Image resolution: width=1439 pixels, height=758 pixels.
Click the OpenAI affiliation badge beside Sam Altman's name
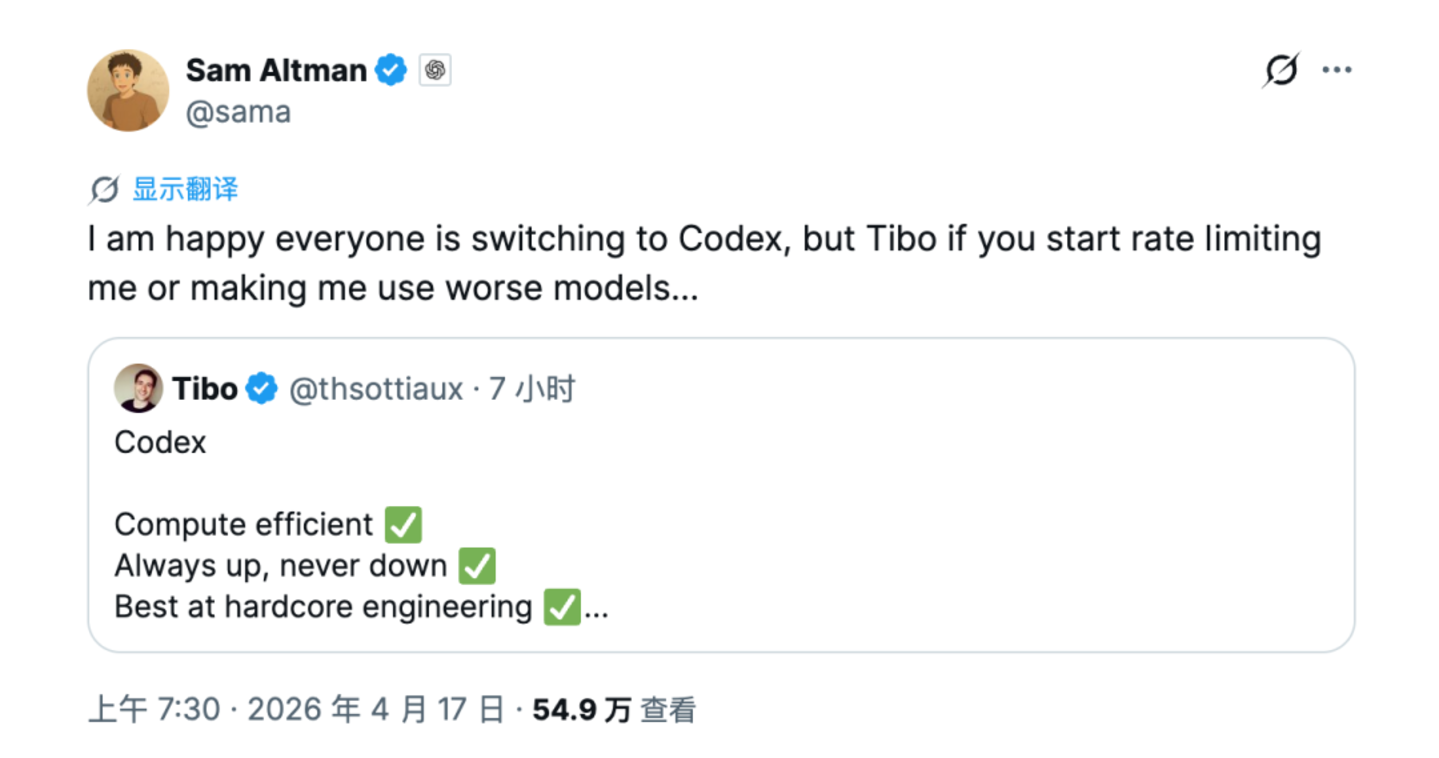coord(434,70)
